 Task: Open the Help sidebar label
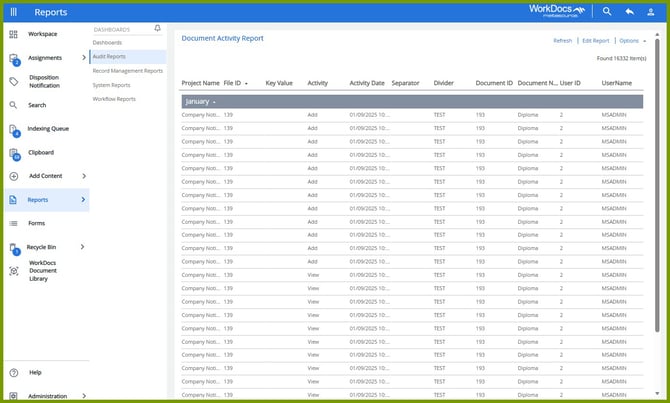click(x=35, y=372)
